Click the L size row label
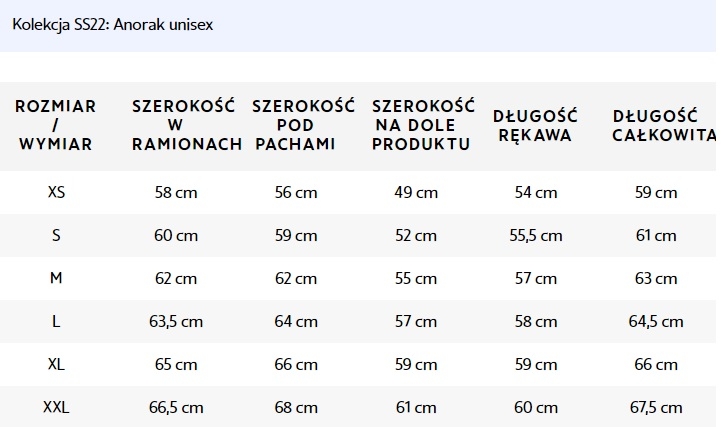The image size is (721, 427). click(56, 321)
